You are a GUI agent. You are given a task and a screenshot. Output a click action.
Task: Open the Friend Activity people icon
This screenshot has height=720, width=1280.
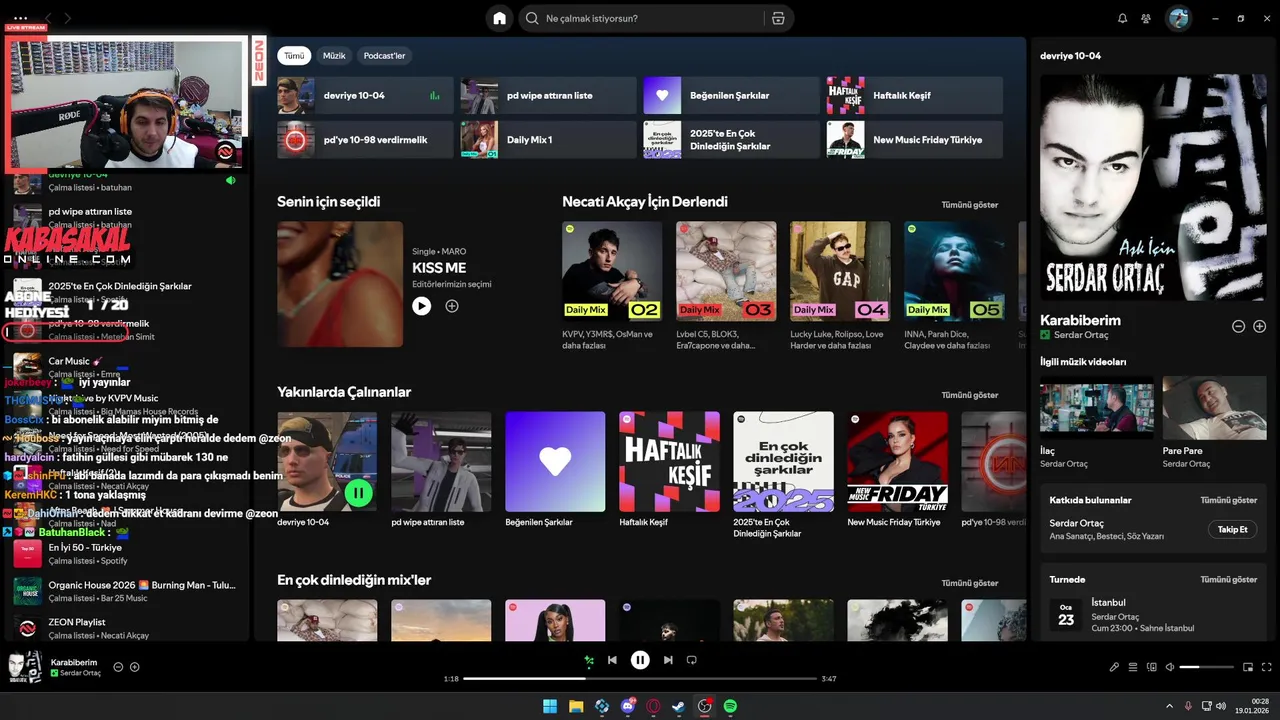(1146, 18)
